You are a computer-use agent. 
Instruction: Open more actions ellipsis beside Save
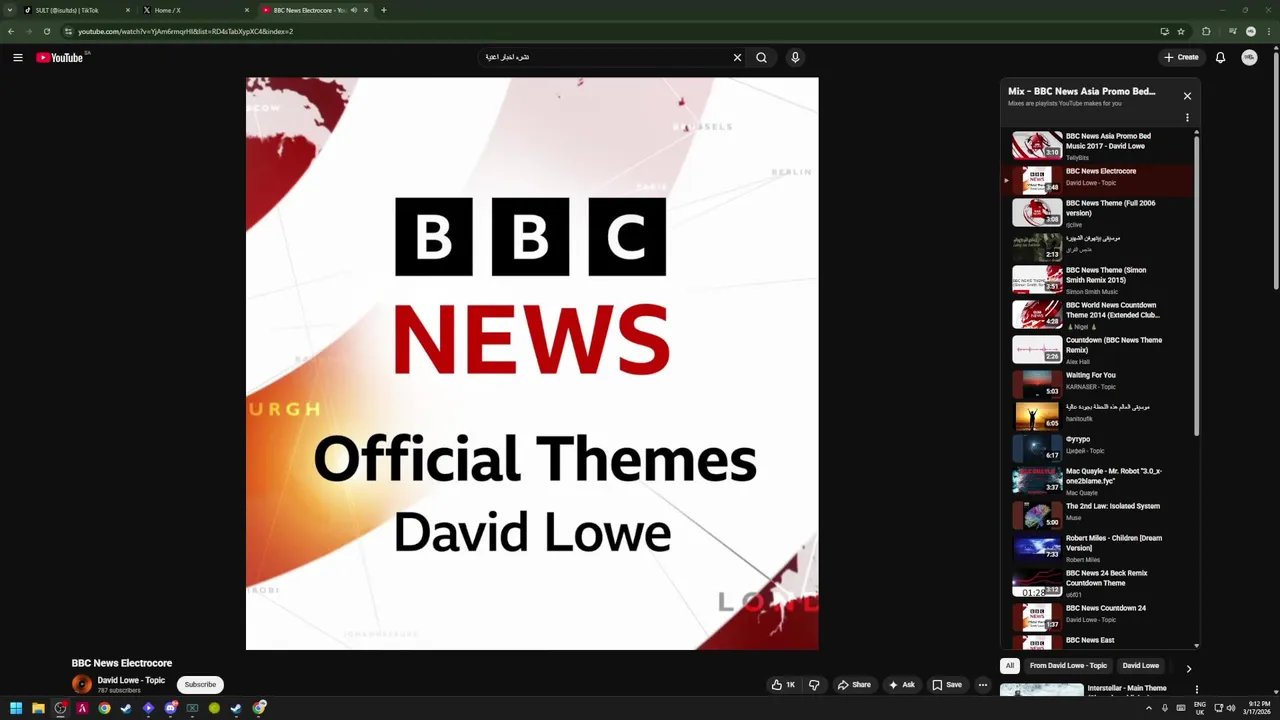(x=983, y=685)
